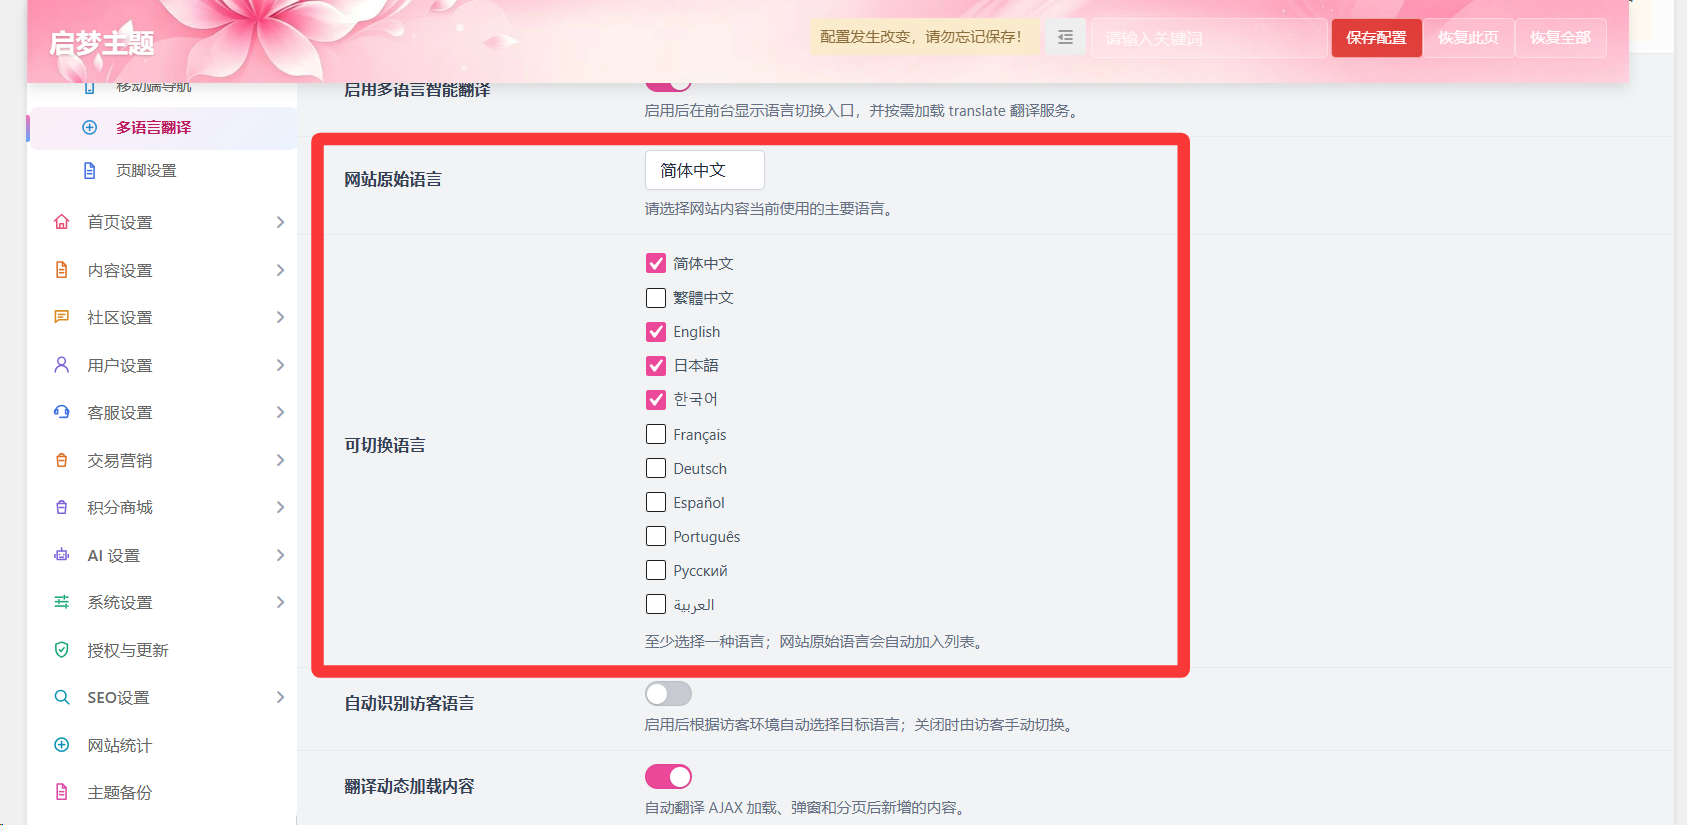Check the Русский language checkbox

click(x=656, y=570)
